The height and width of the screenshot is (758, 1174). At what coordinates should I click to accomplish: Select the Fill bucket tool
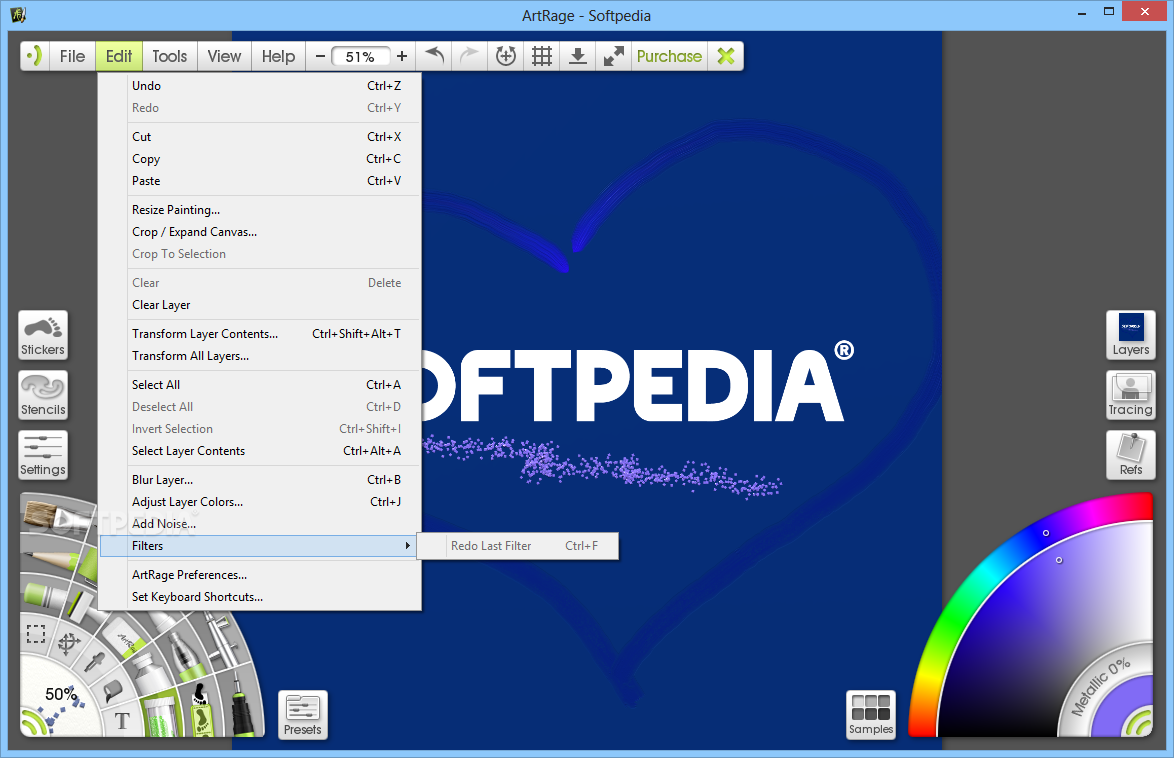pyautogui.click(x=113, y=691)
